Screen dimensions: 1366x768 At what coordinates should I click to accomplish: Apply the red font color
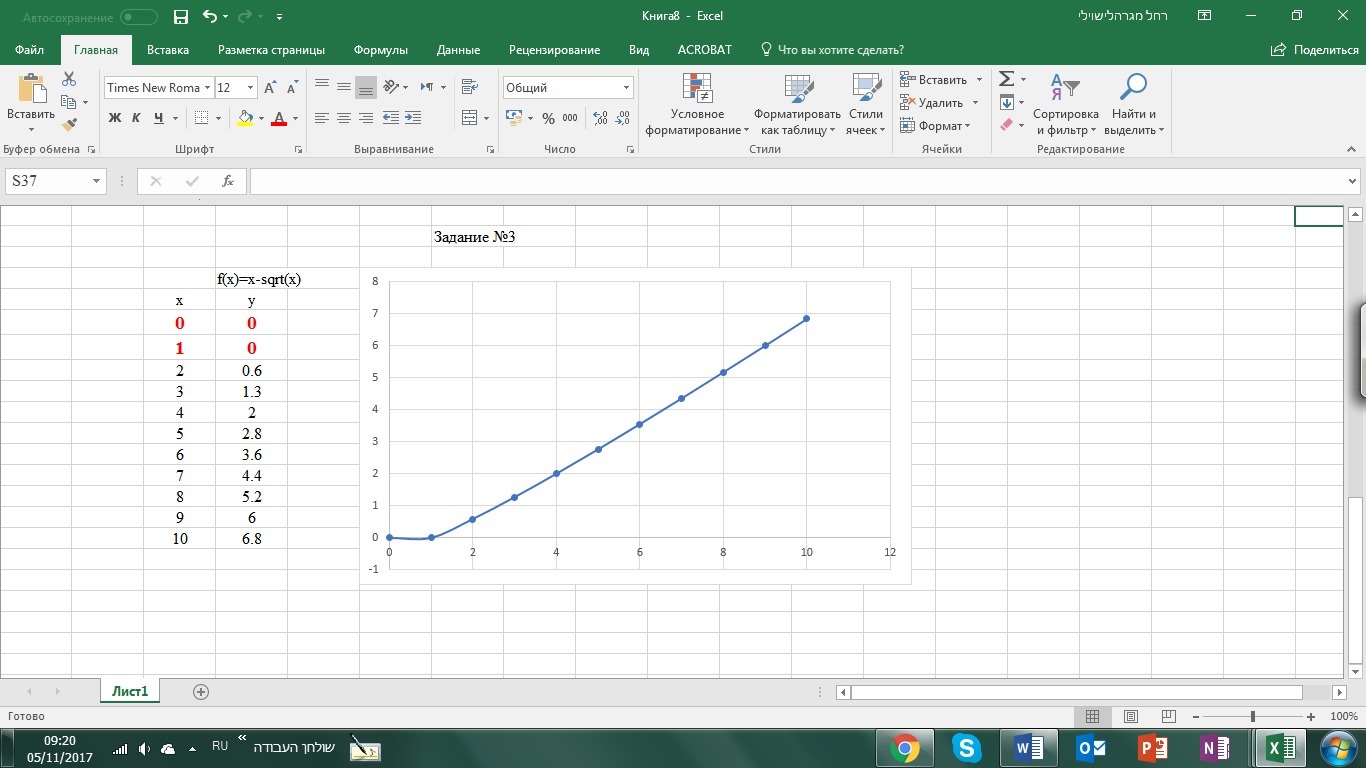click(x=279, y=118)
